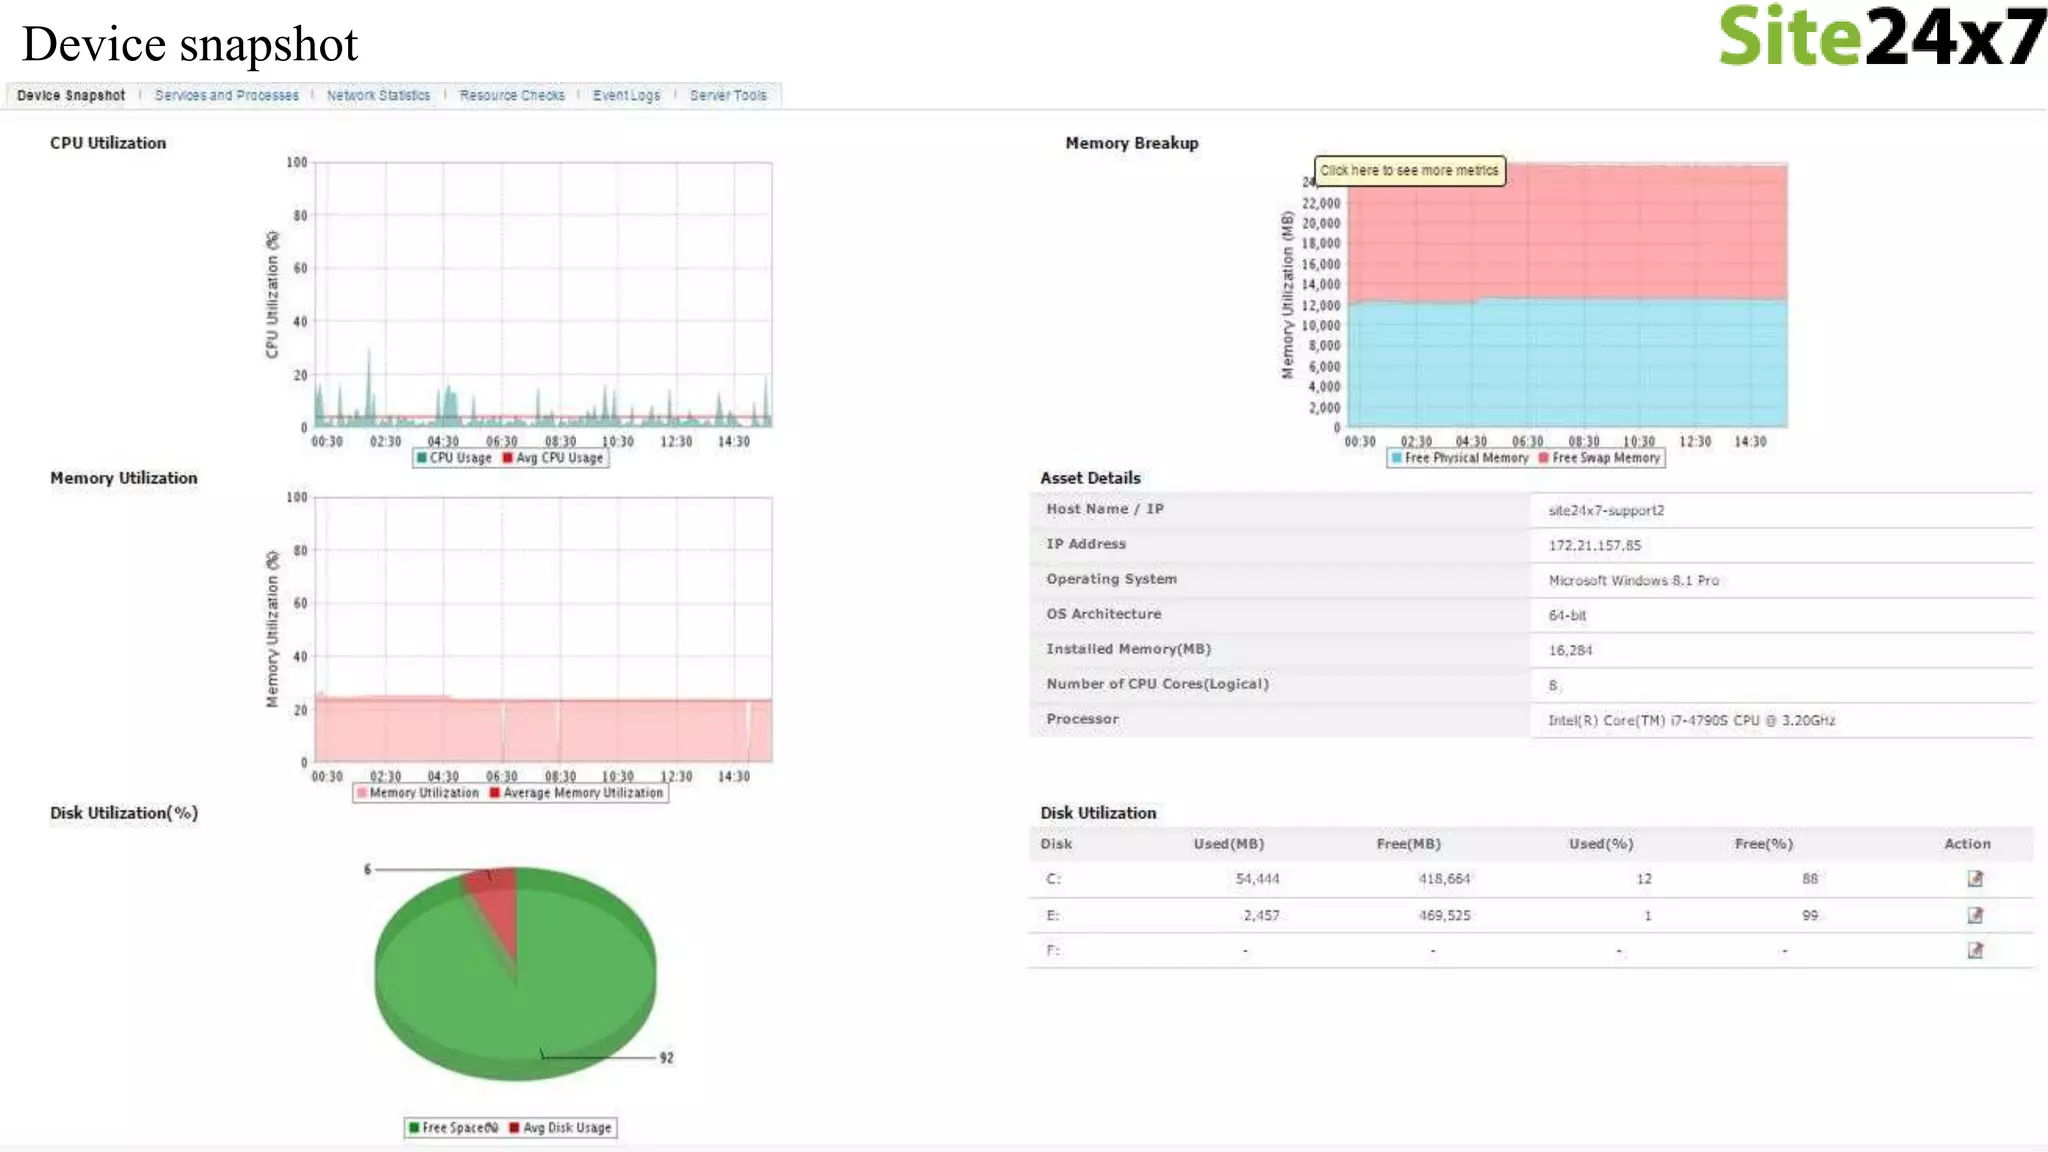The width and height of the screenshot is (2048, 1152).
Task: Toggle Avg CPU Usage legend entry
Action: click(x=559, y=458)
